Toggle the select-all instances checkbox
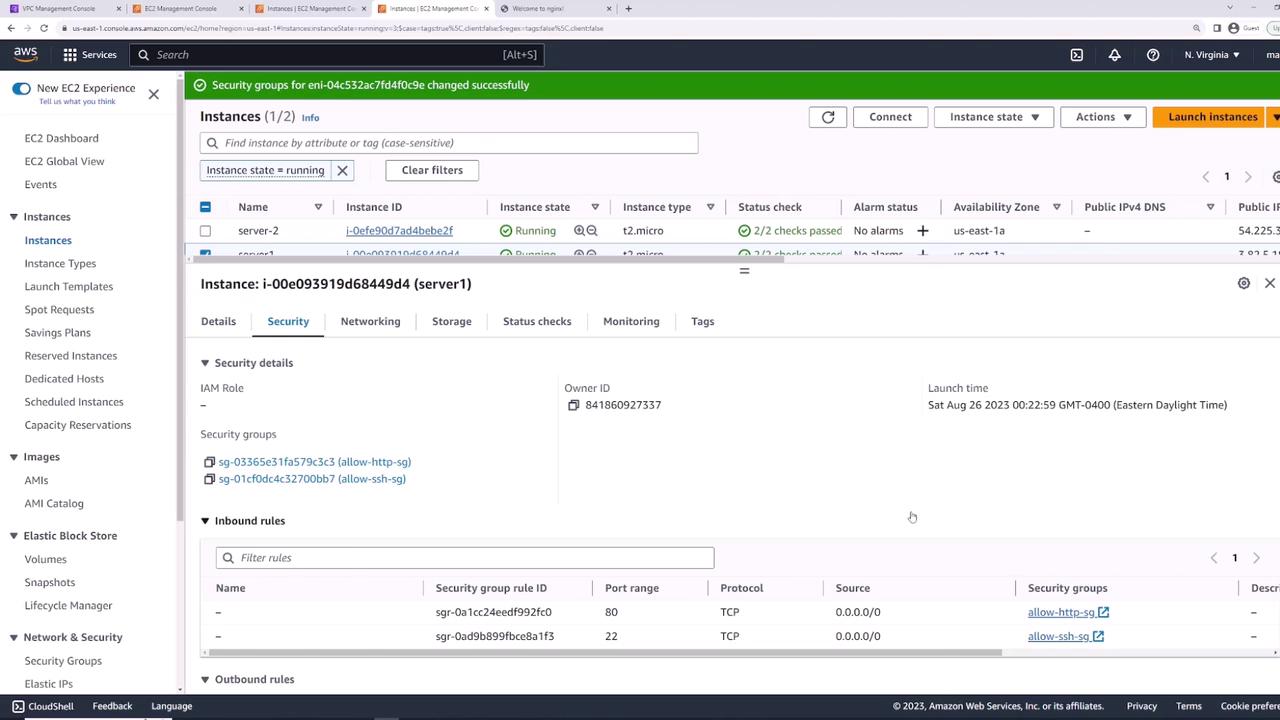The height and width of the screenshot is (720, 1280). pyautogui.click(x=205, y=207)
